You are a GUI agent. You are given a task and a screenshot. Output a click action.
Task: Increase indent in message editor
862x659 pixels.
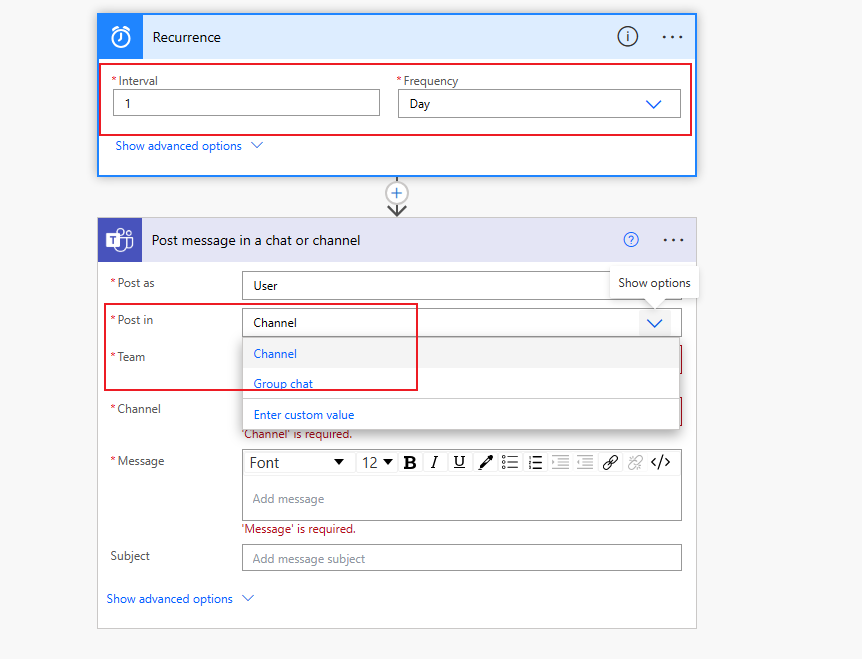[560, 463]
